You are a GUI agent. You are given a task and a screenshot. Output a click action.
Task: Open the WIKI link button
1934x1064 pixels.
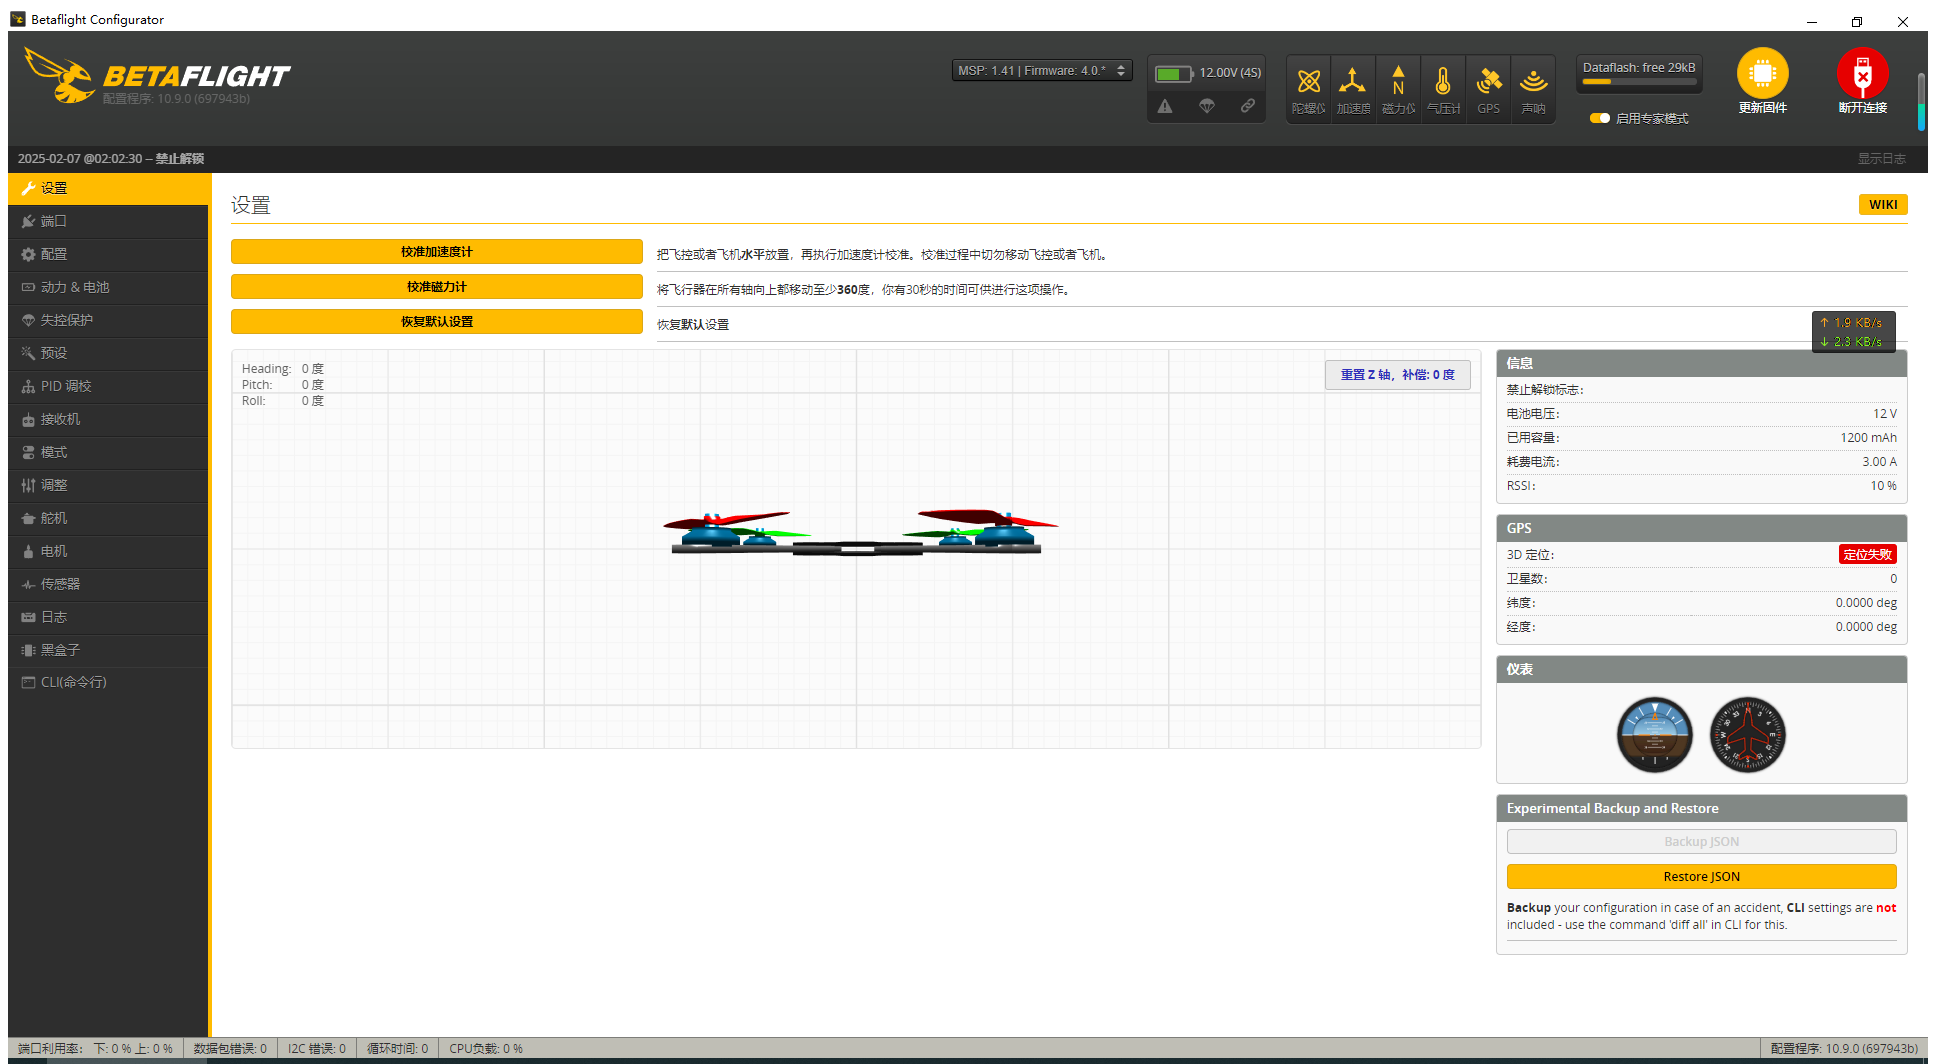click(x=1883, y=204)
